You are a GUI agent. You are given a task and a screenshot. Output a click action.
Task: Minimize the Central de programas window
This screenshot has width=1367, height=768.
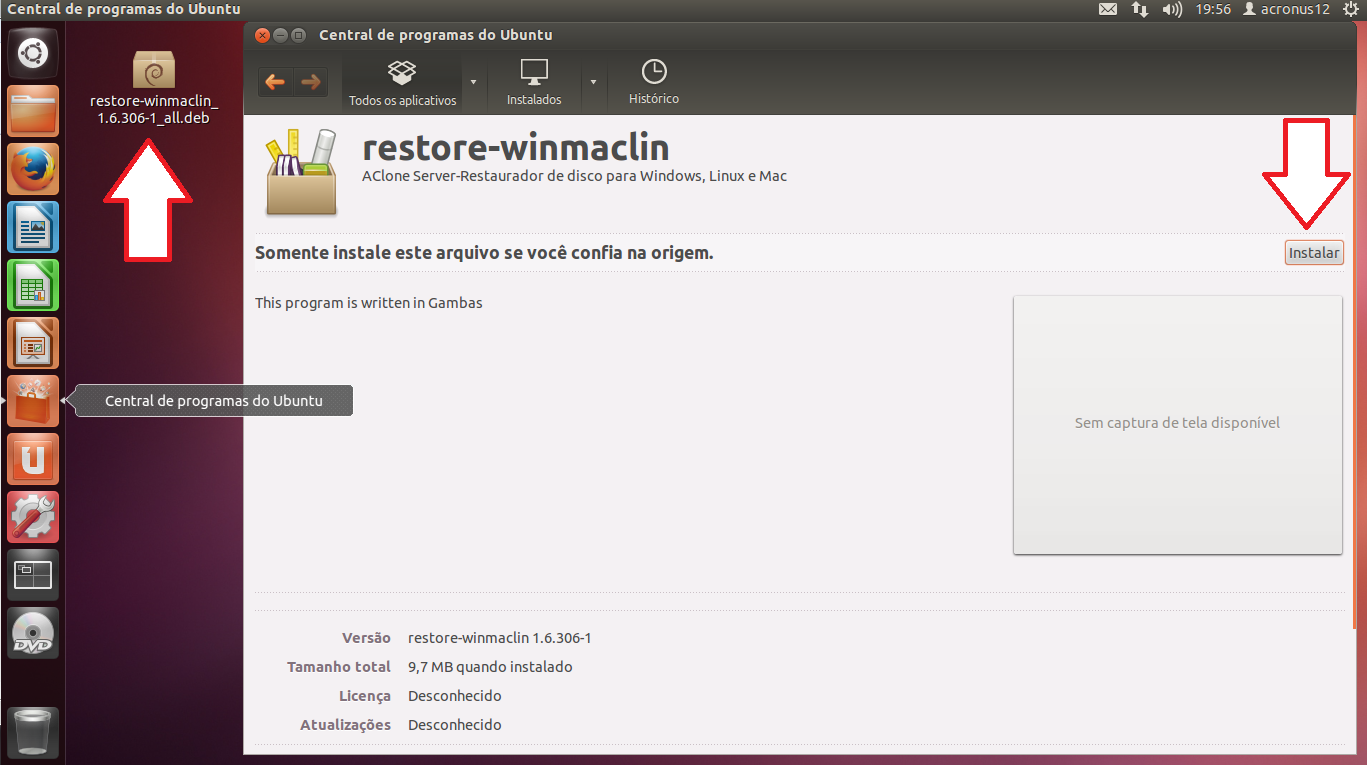coord(281,35)
